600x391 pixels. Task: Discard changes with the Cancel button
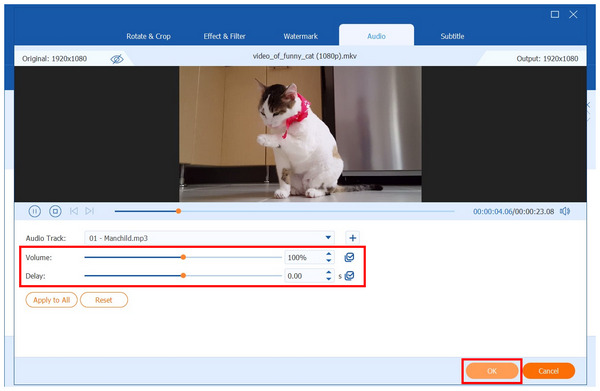(x=548, y=371)
